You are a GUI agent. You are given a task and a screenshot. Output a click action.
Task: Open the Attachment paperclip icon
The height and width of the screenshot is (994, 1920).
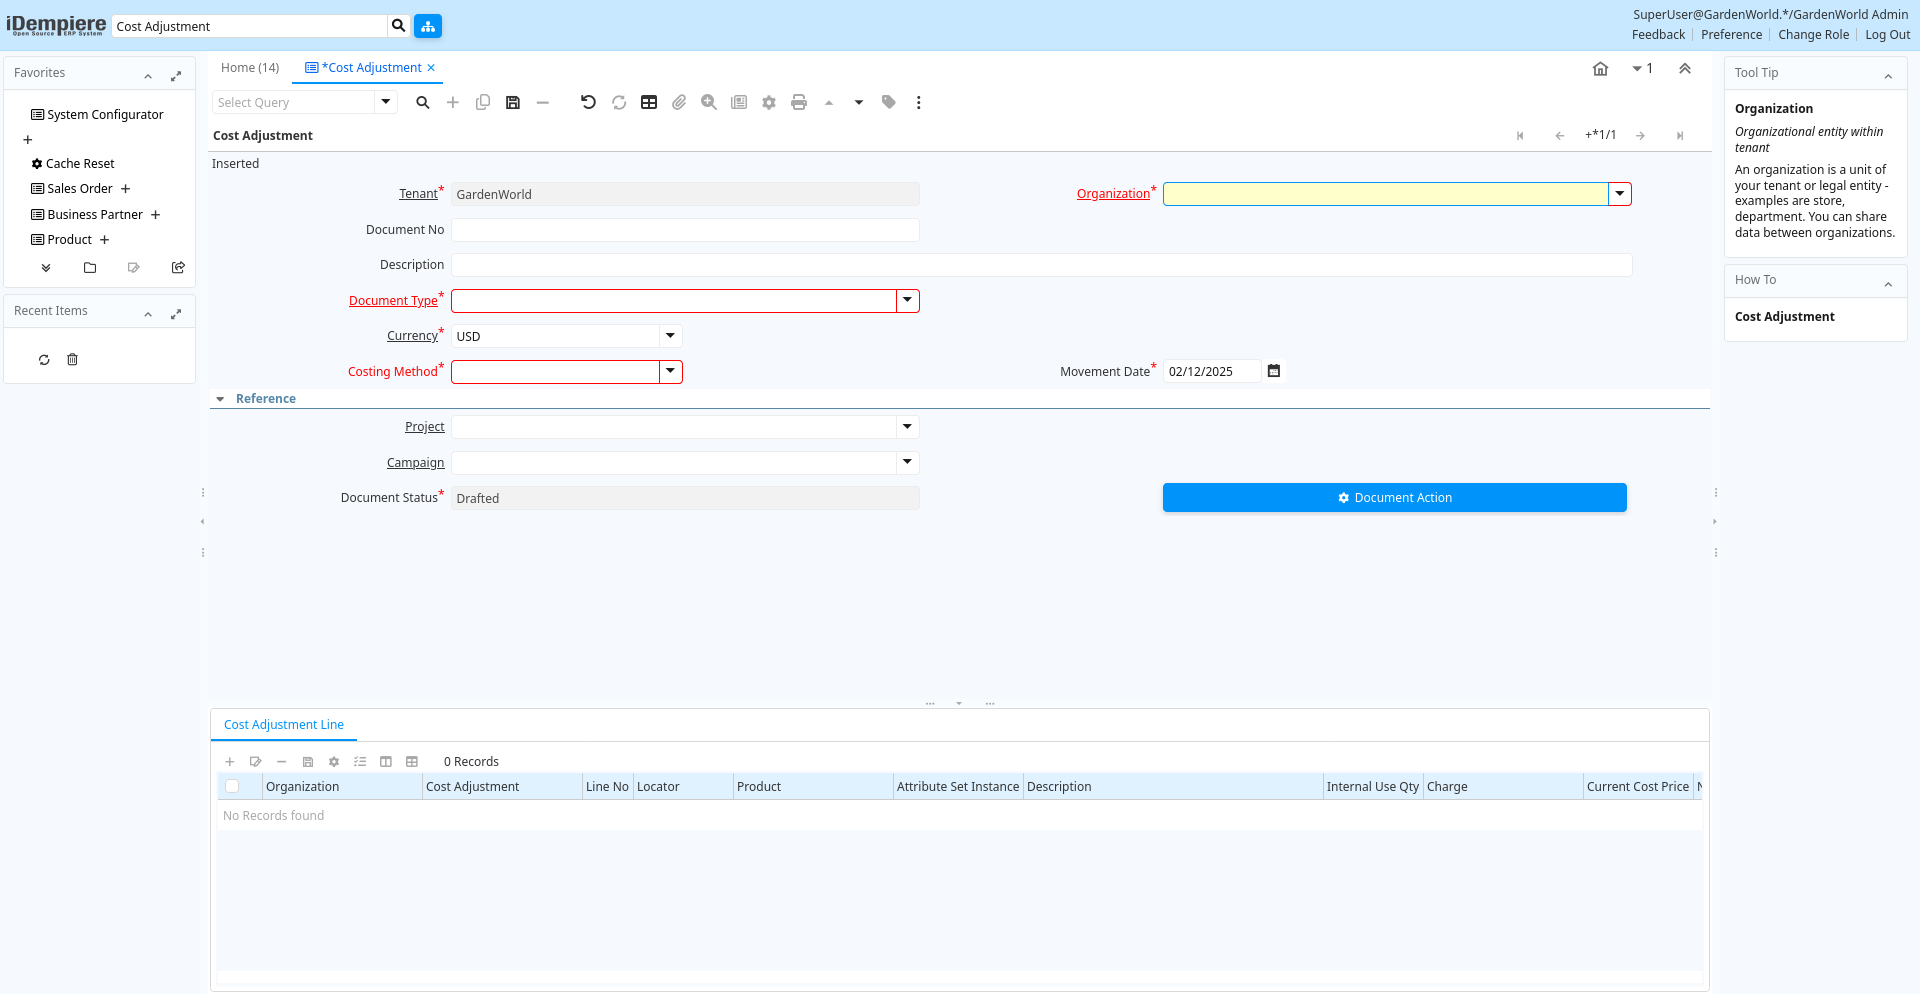click(x=679, y=103)
